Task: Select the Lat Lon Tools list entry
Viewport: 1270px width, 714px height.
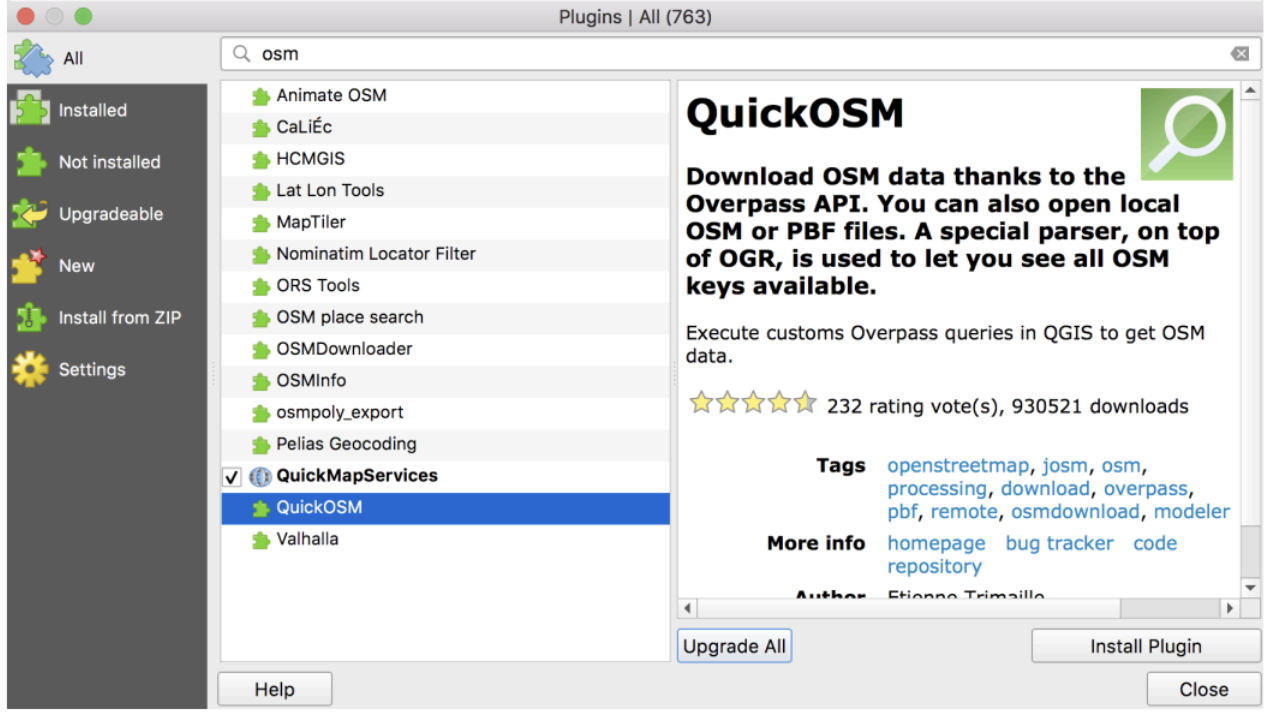Action: 445,191
